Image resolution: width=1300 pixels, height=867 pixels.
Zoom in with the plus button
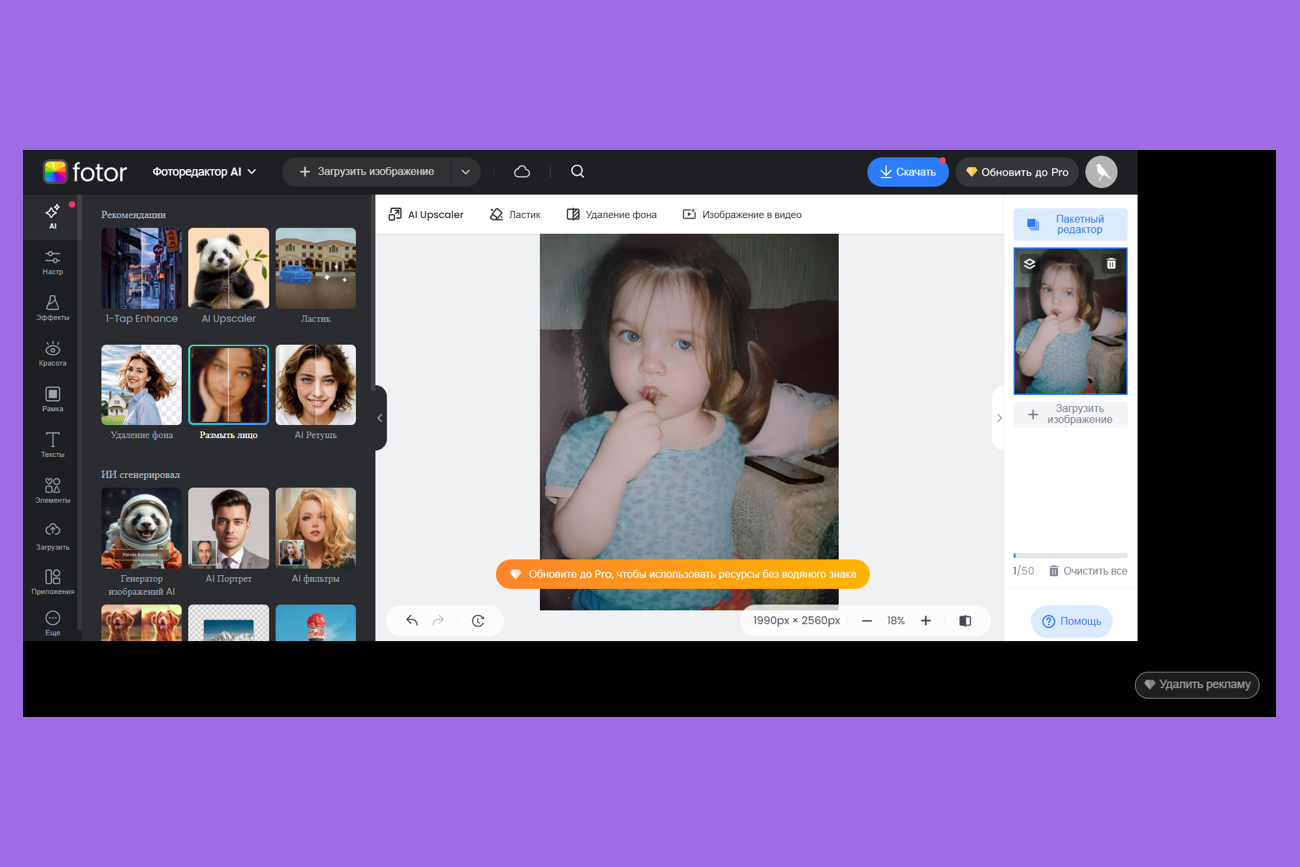[x=926, y=621]
